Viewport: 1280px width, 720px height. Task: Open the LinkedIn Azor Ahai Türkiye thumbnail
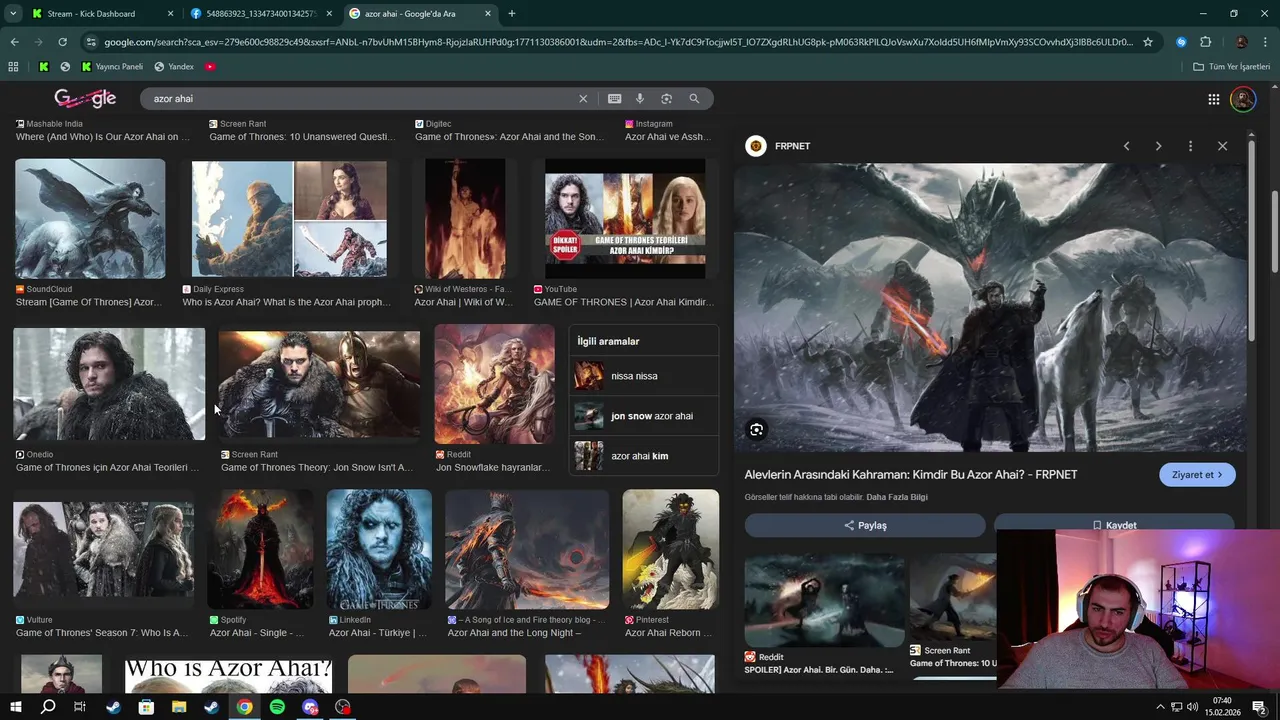[379, 549]
